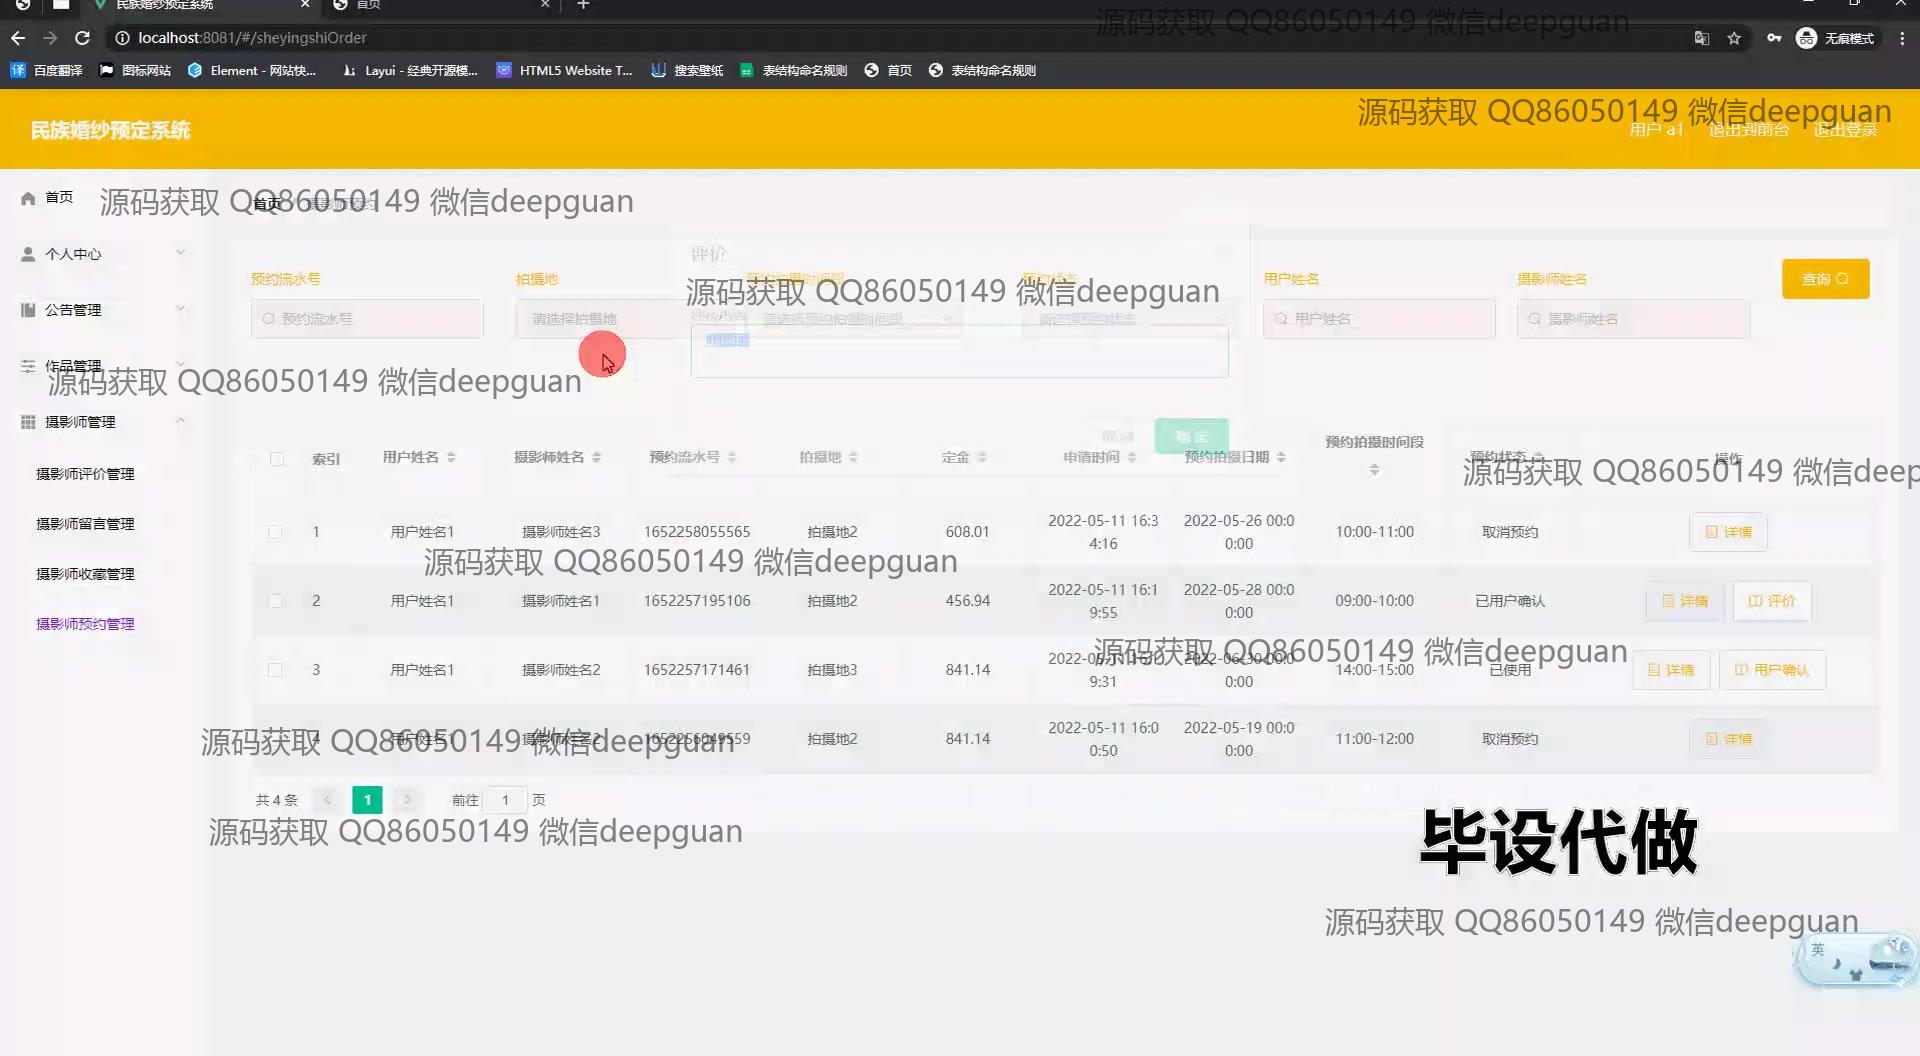Open the 搜索壁纸 bookmark

pyautogui.click(x=687, y=70)
